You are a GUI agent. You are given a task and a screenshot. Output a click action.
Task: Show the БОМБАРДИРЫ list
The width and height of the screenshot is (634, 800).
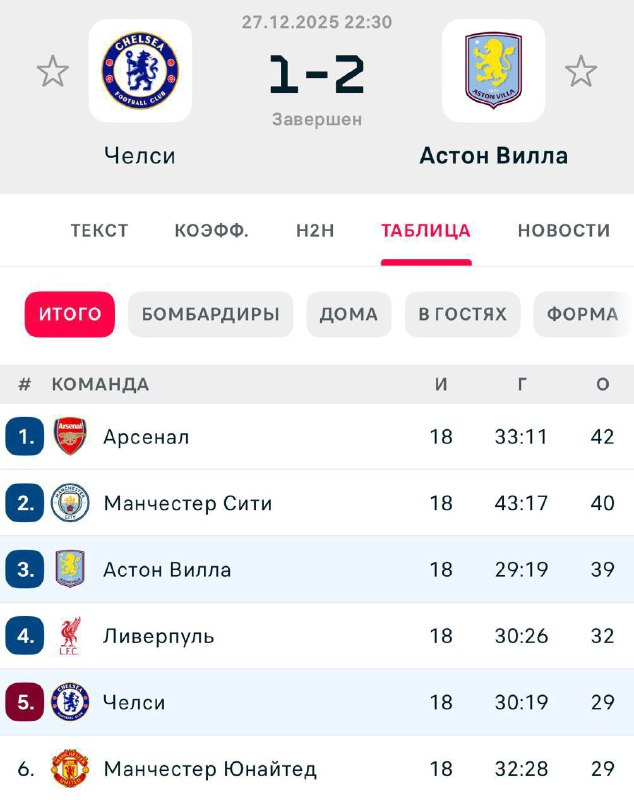210,314
